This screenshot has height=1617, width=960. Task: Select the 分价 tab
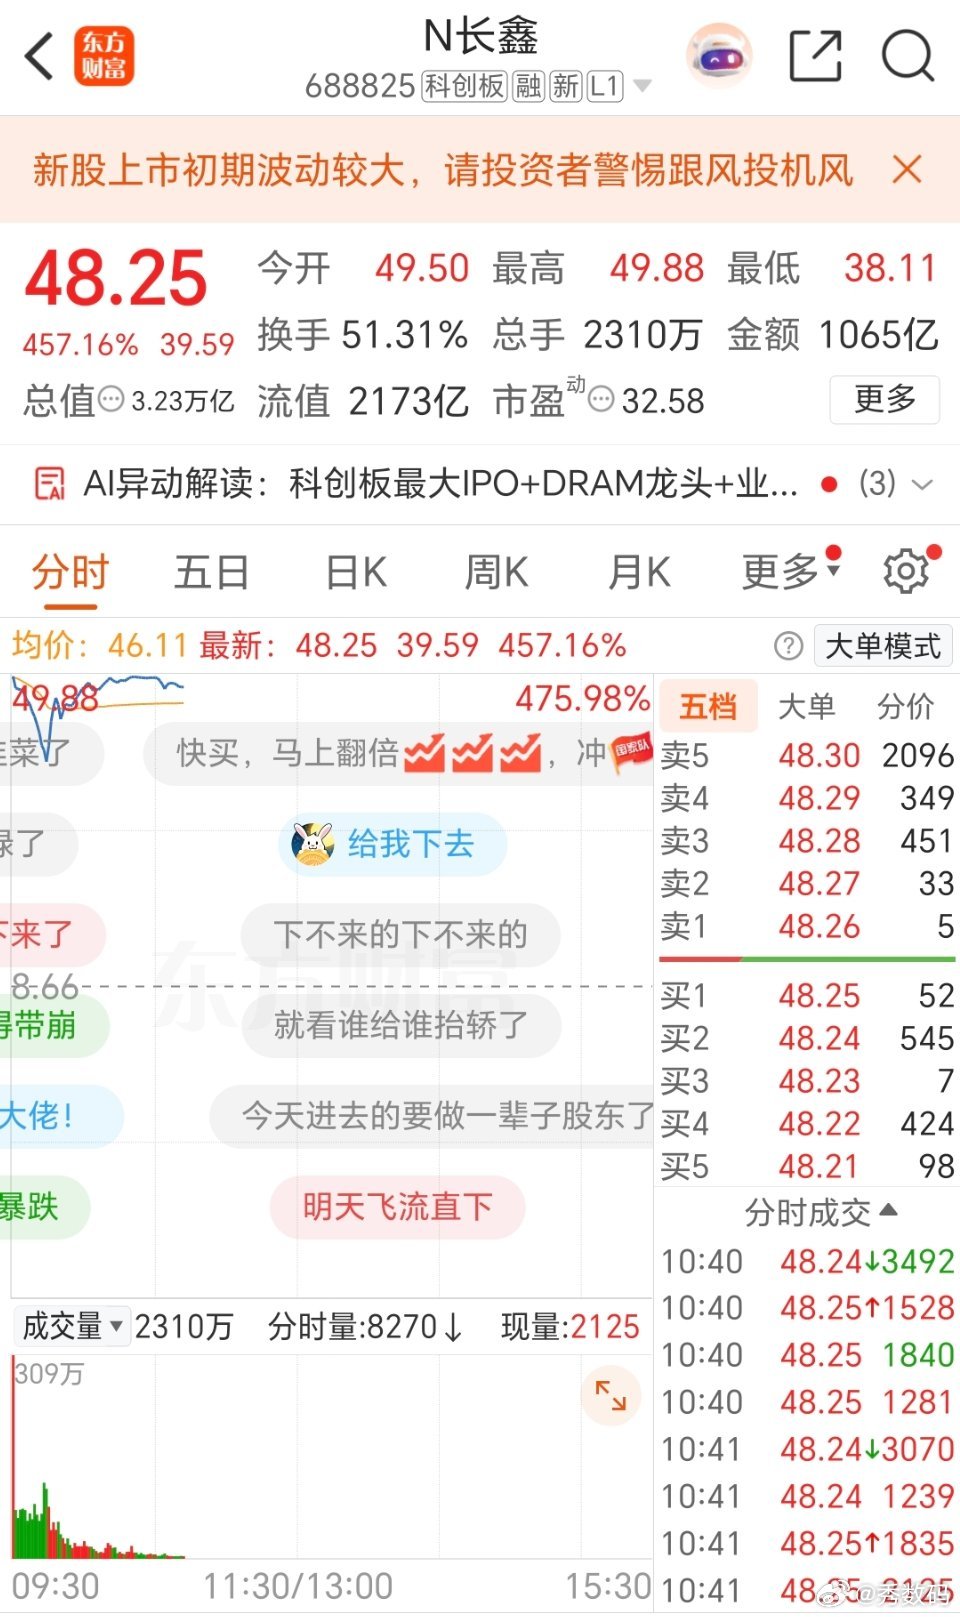click(905, 706)
